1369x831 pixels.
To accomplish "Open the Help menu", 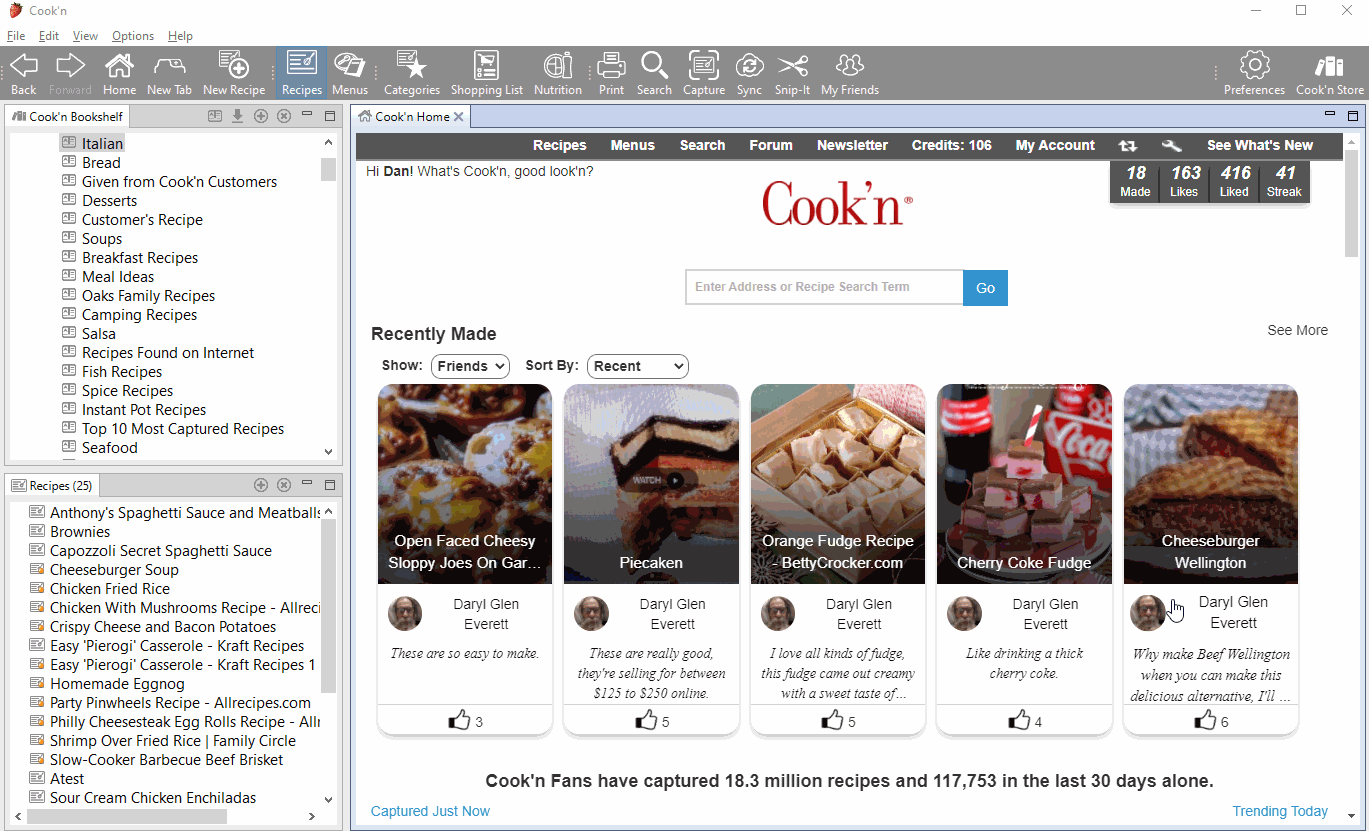I will coord(181,36).
